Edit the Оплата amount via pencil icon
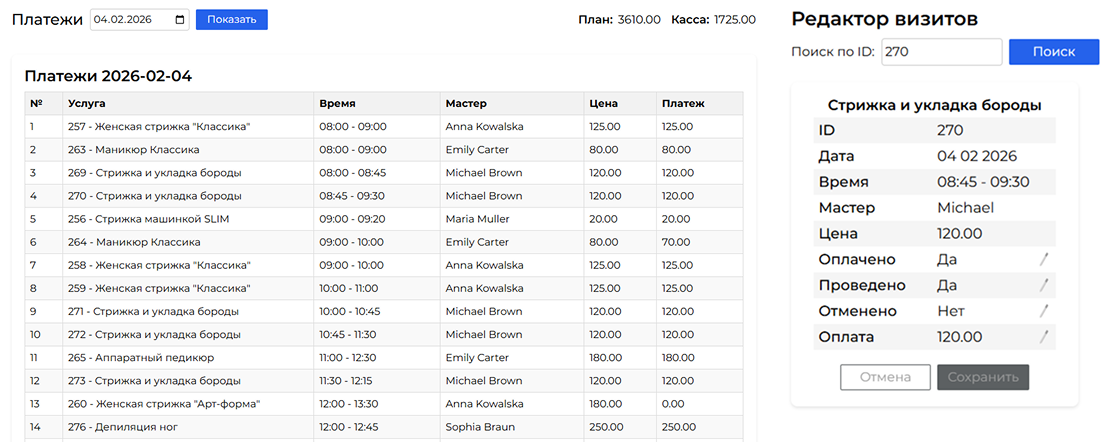 point(1044,337)
